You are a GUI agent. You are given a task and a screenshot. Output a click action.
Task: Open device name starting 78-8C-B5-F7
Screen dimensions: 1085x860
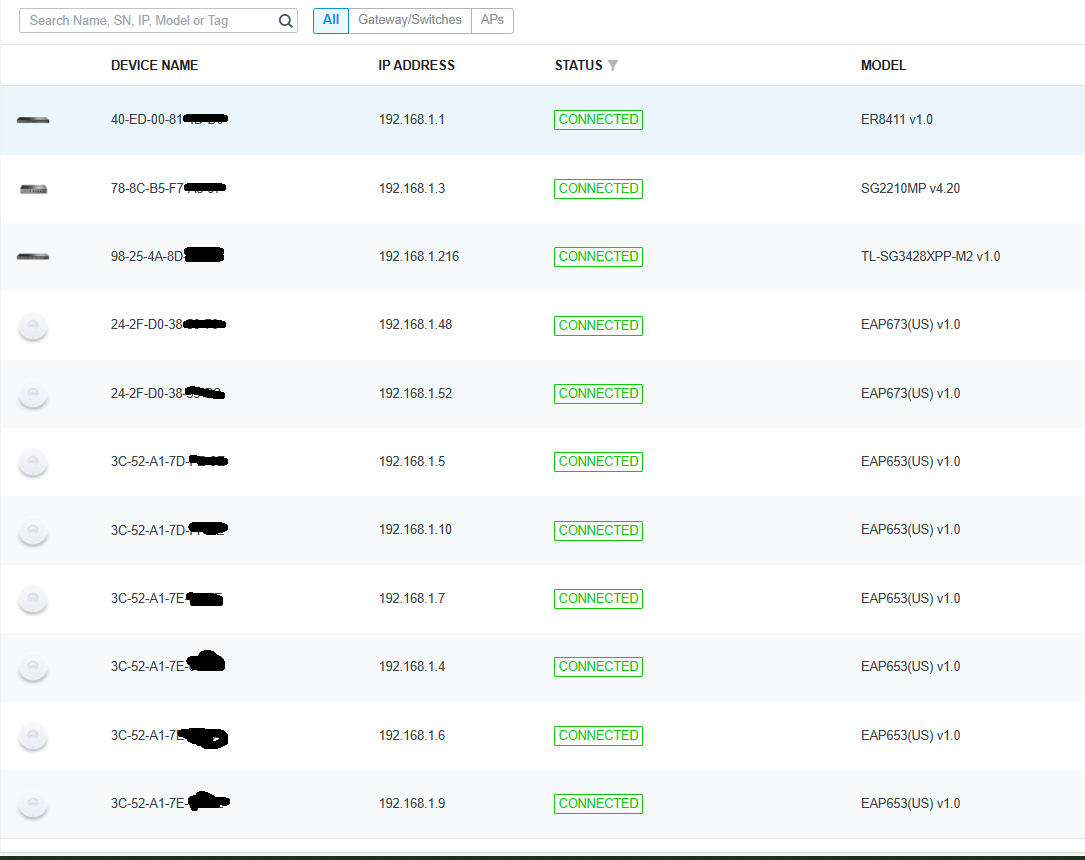(x=168, y=188)
